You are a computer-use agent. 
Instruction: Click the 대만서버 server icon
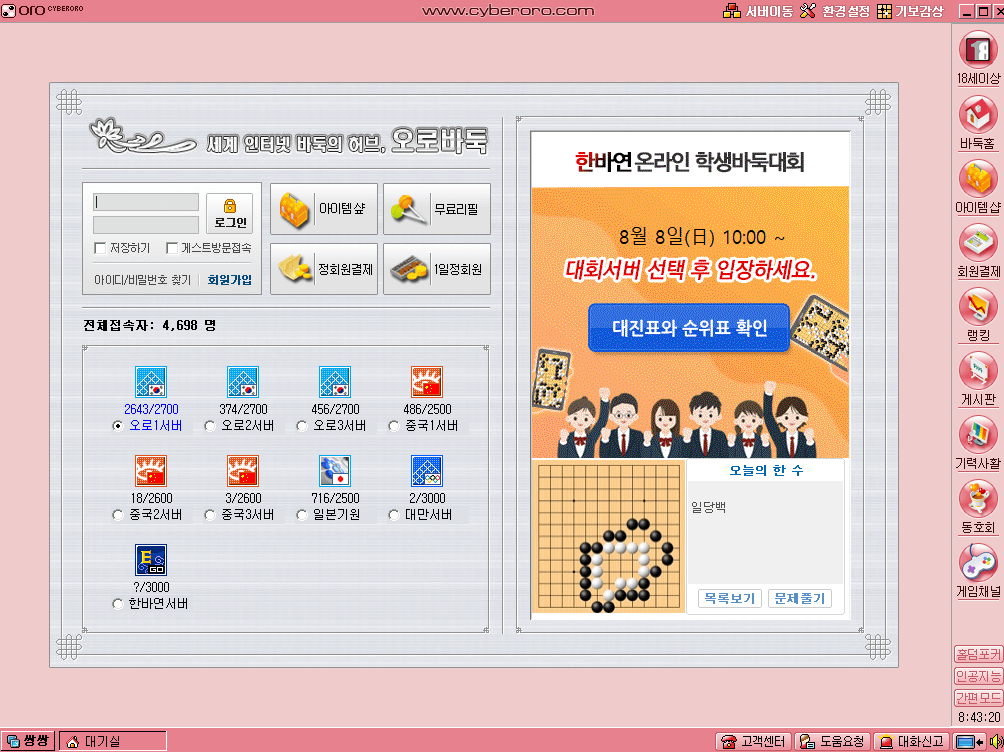pyautogui.click(x=427, y=471)
